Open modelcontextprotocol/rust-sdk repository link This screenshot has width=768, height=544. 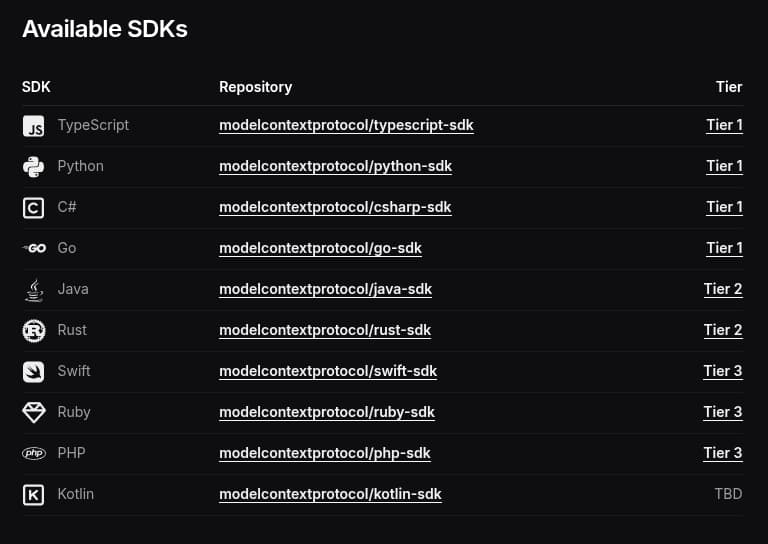325,331
